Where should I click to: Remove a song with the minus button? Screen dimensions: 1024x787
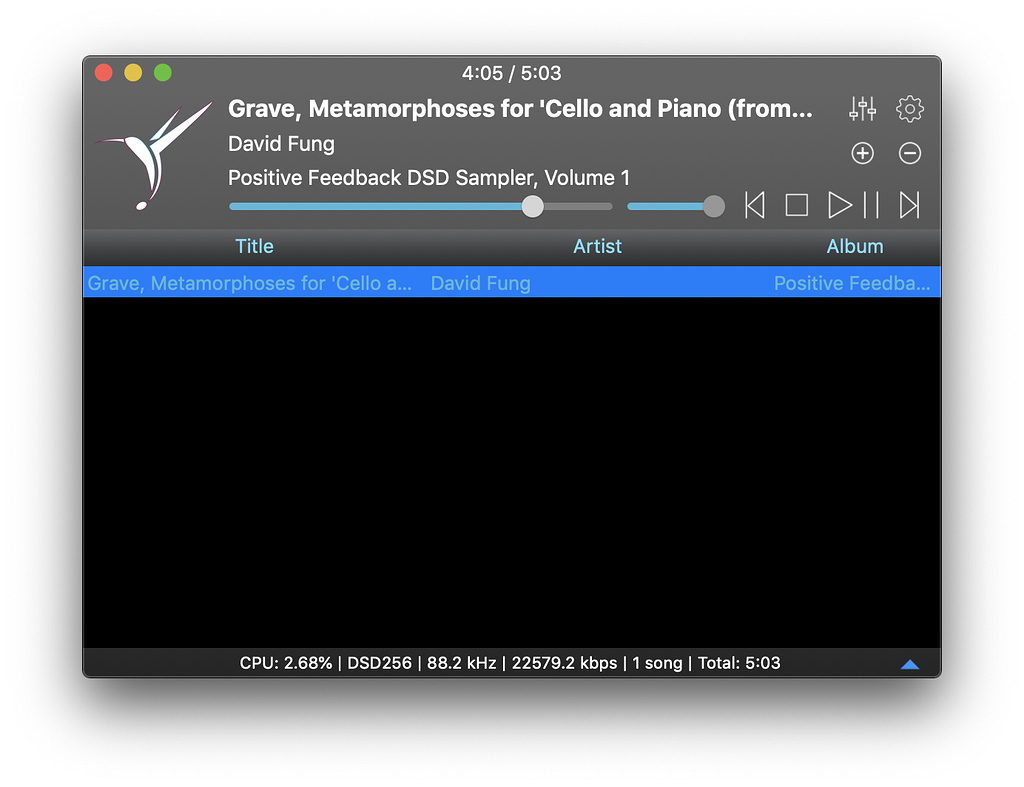[x=909, y=153]
